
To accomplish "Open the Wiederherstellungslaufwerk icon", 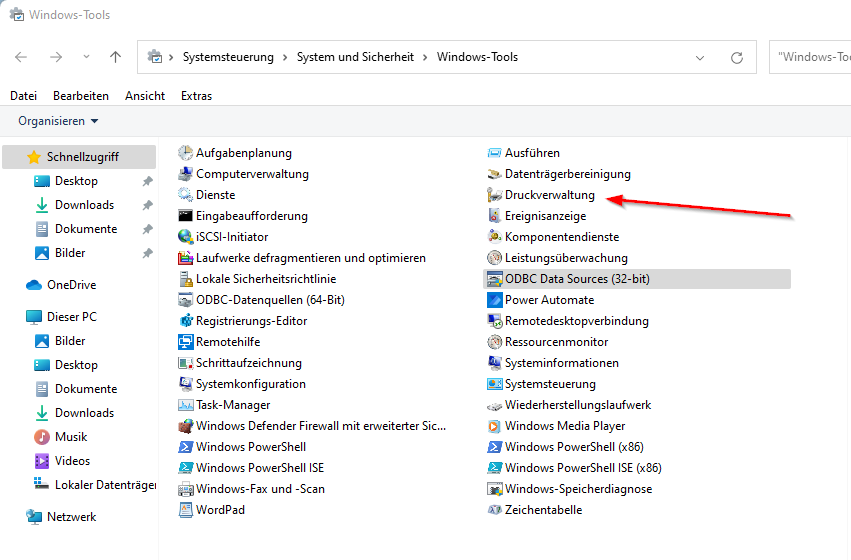I will pos(494,405).
